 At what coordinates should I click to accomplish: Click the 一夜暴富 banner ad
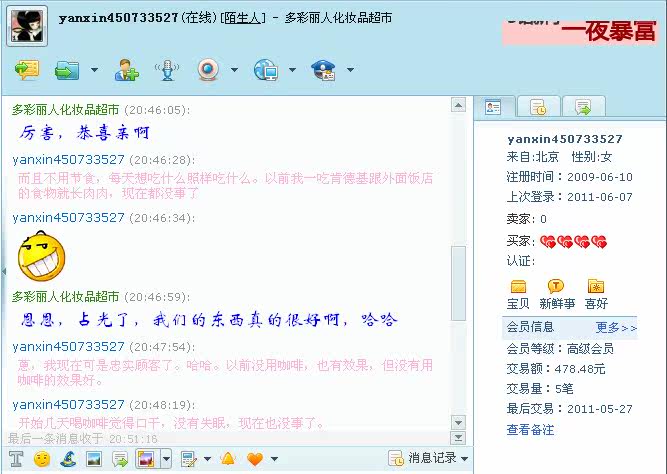tap(580, 32)
